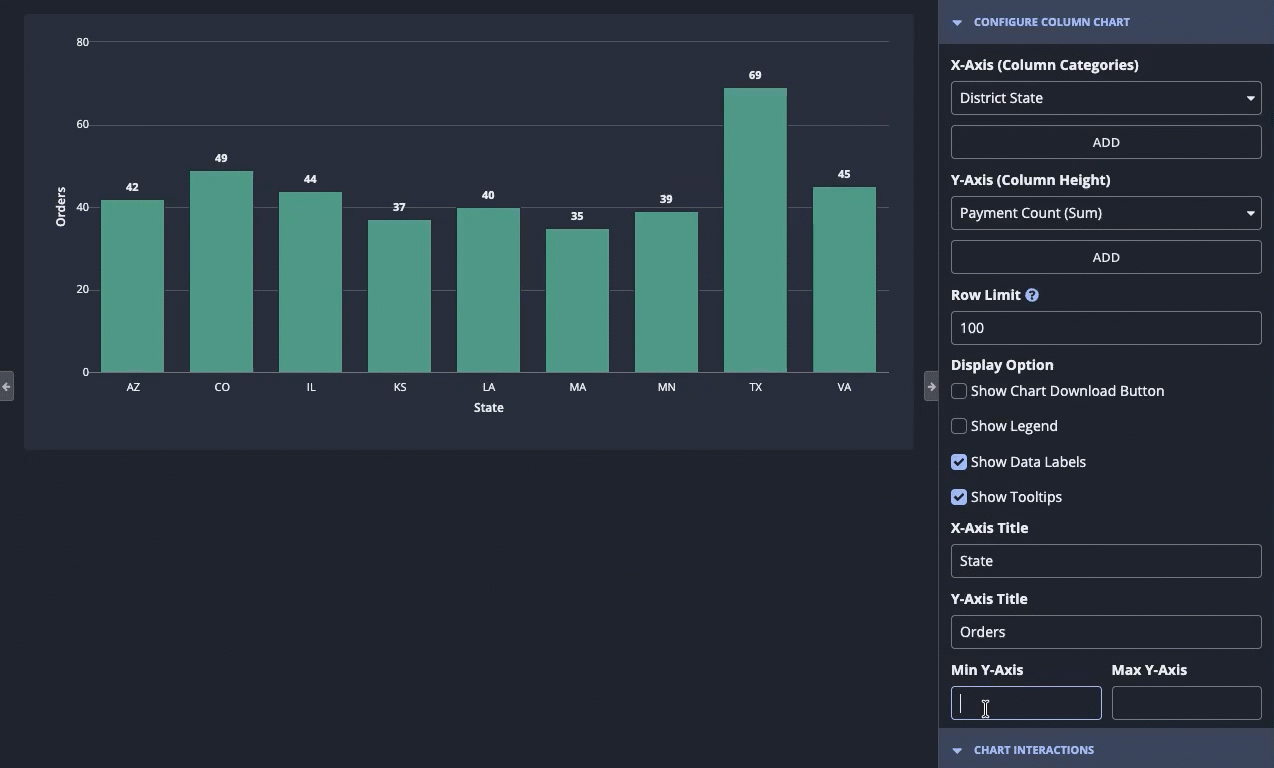The height and width of the screenshot is (768, 1274).
Task: Click the Row Limit input field
Action: (x=1106, y=328)
